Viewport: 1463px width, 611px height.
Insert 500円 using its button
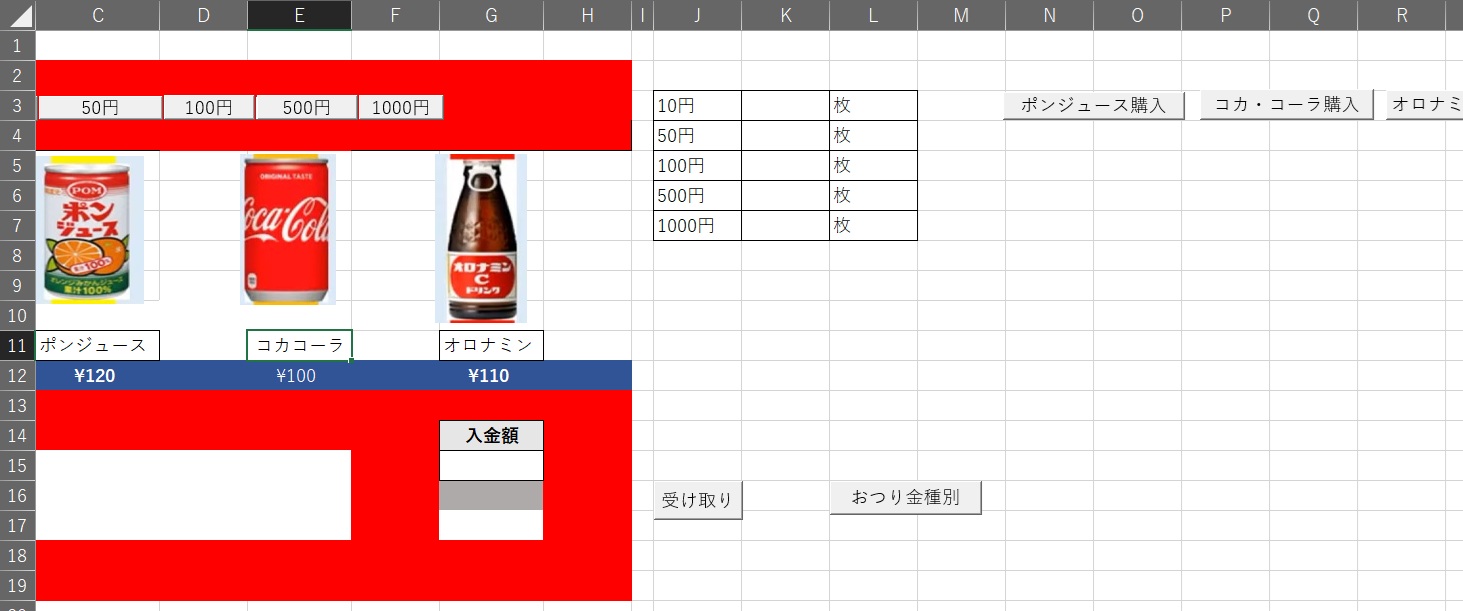click(306, 108)
